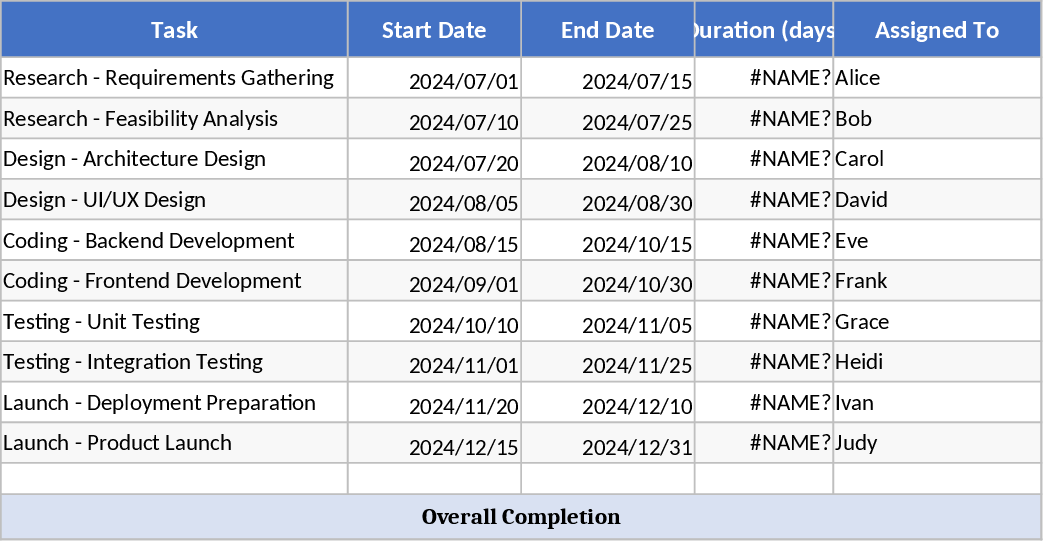Select the Coding - Backend Development cell
1043x541 pixels.
[174, 241]
